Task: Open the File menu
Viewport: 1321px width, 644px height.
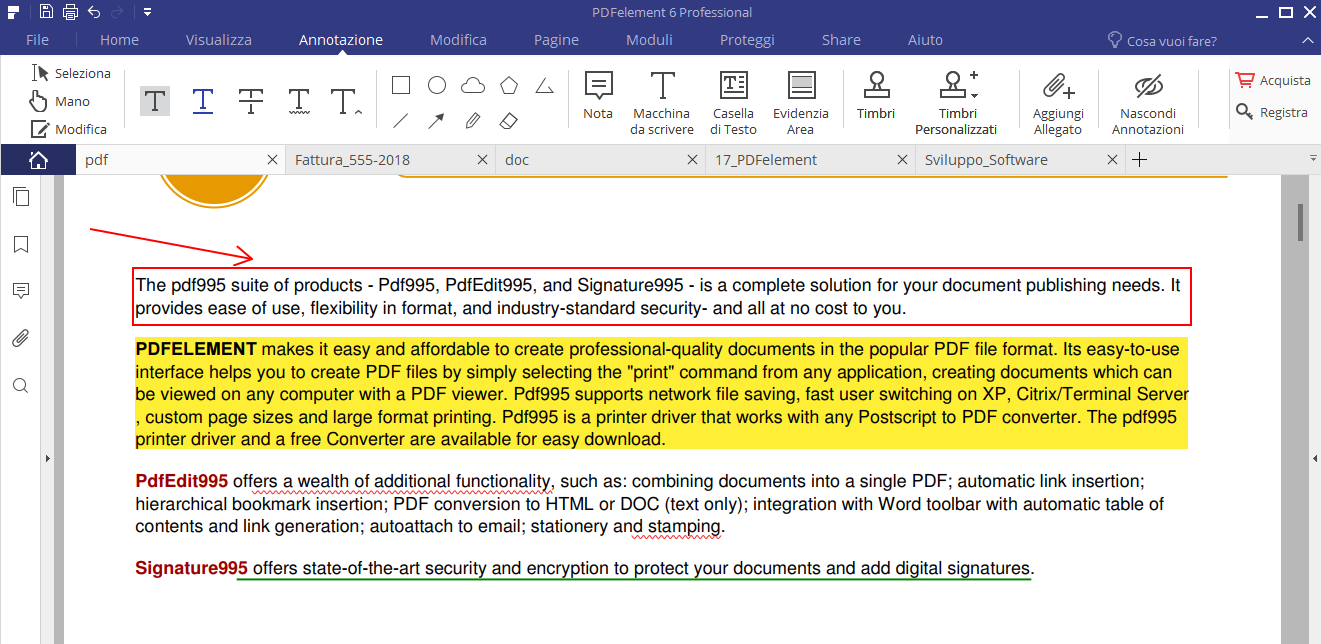Action: pos(37,40)
